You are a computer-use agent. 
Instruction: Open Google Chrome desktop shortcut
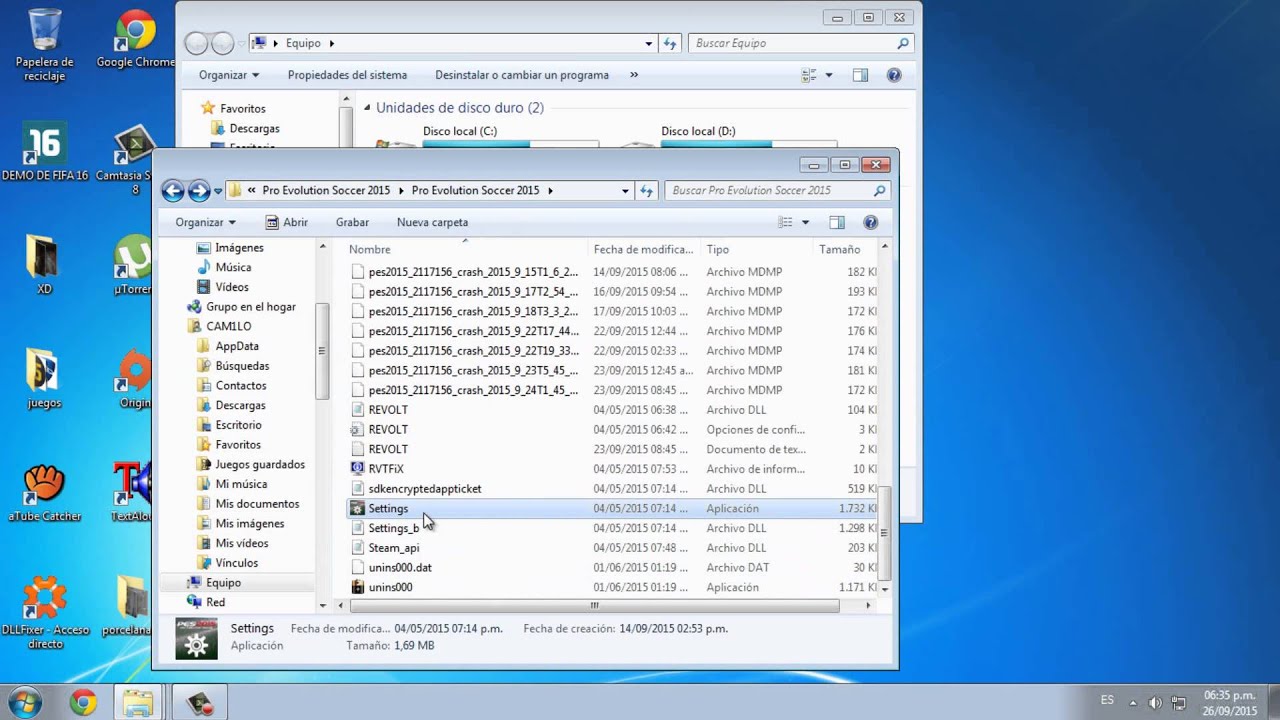(135, 40)
